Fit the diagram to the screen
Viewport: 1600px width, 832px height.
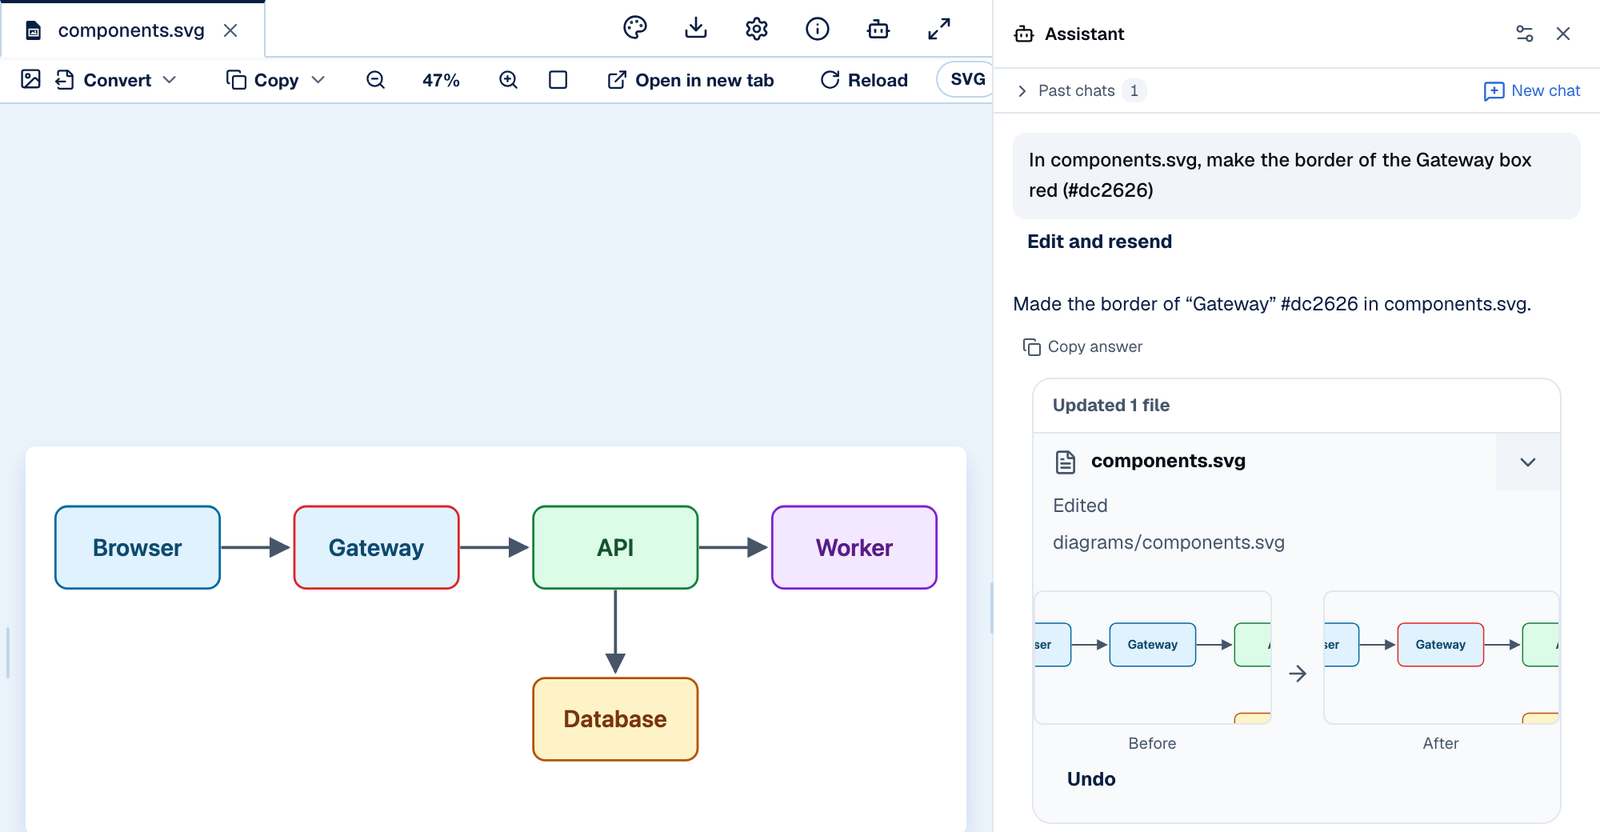(558, 80)
